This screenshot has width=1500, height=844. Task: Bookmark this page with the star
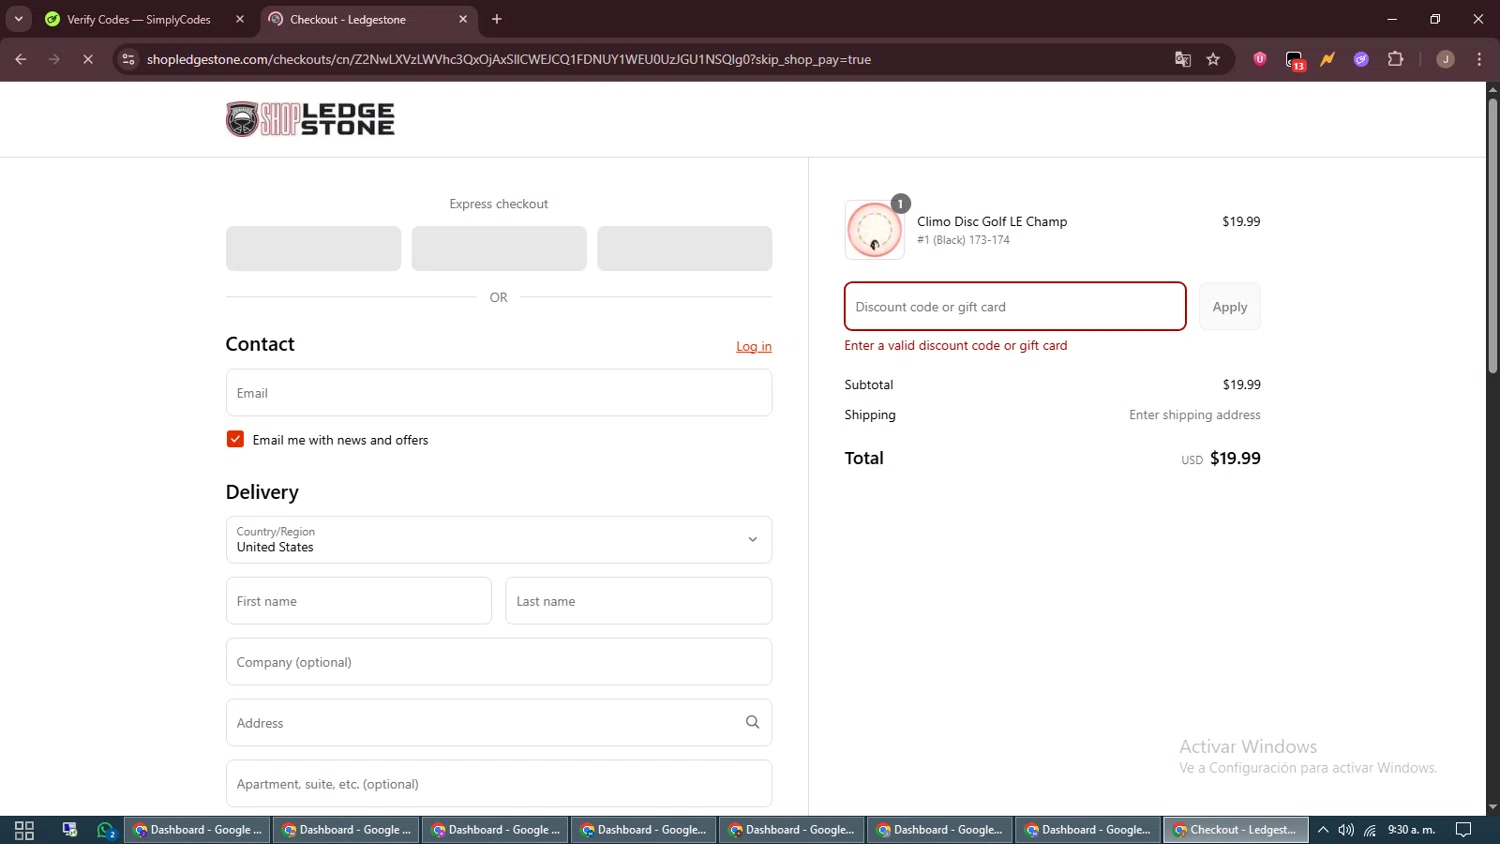click(1213, 59)
